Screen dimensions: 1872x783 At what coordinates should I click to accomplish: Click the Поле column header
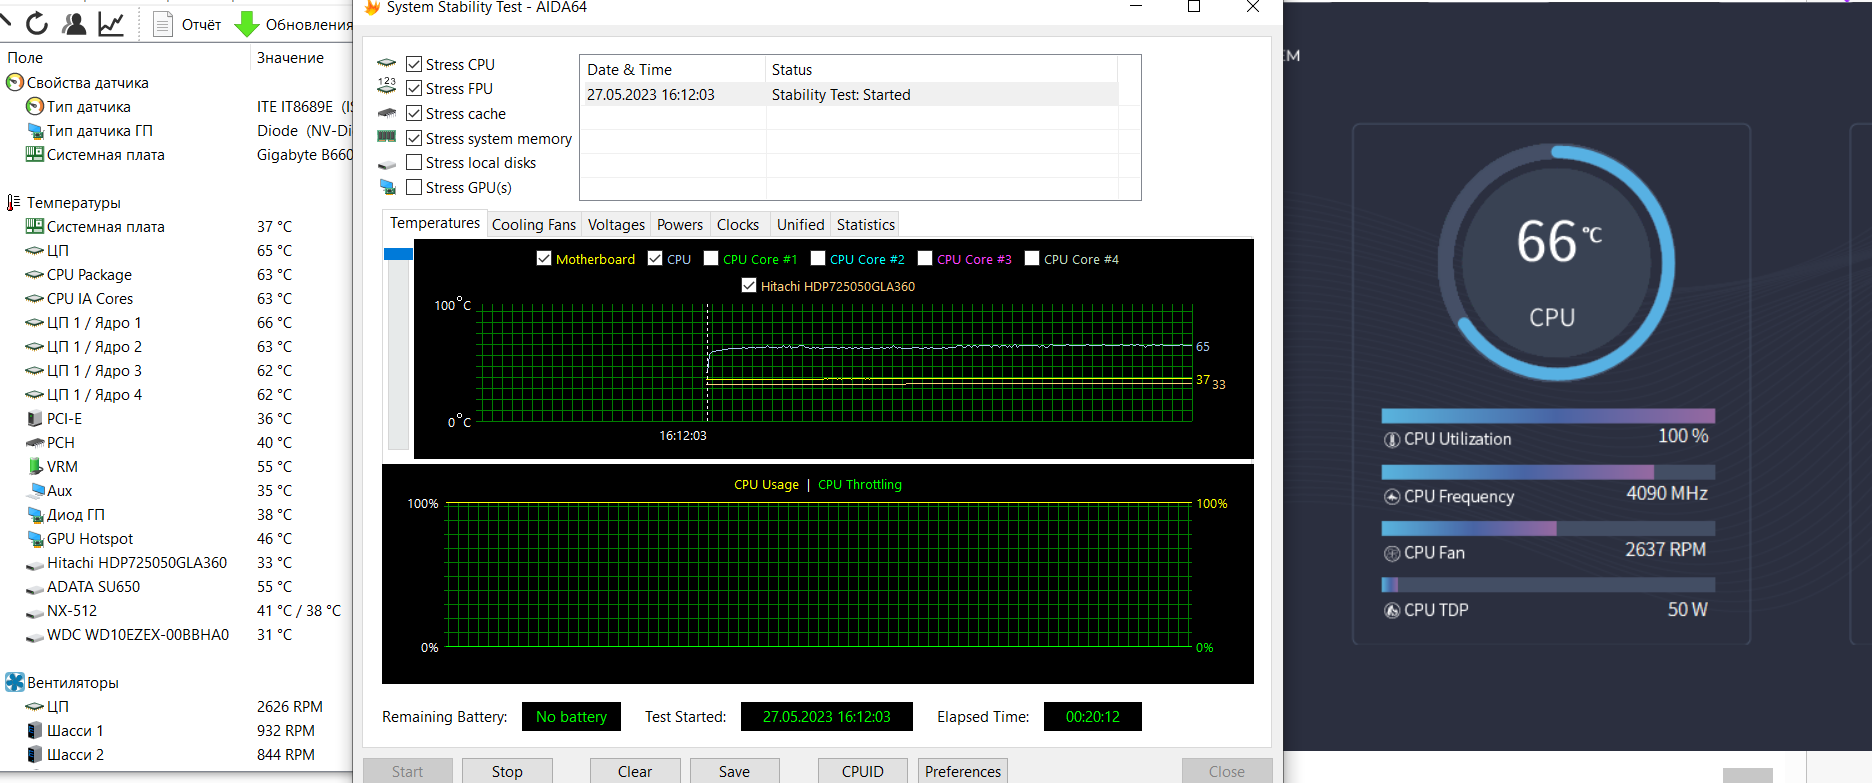tap(124, 58)
